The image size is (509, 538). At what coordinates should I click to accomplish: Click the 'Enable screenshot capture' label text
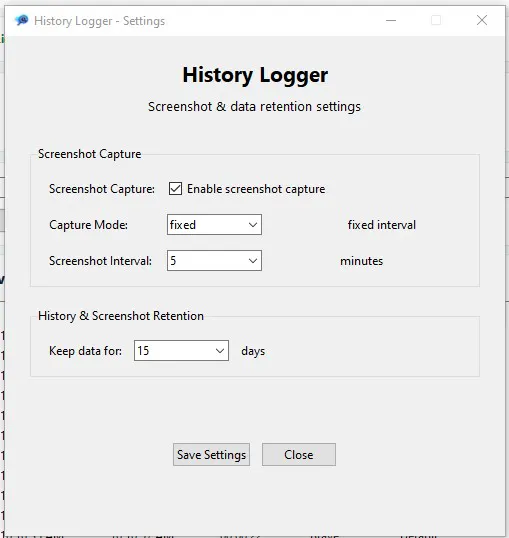point(256,189)
